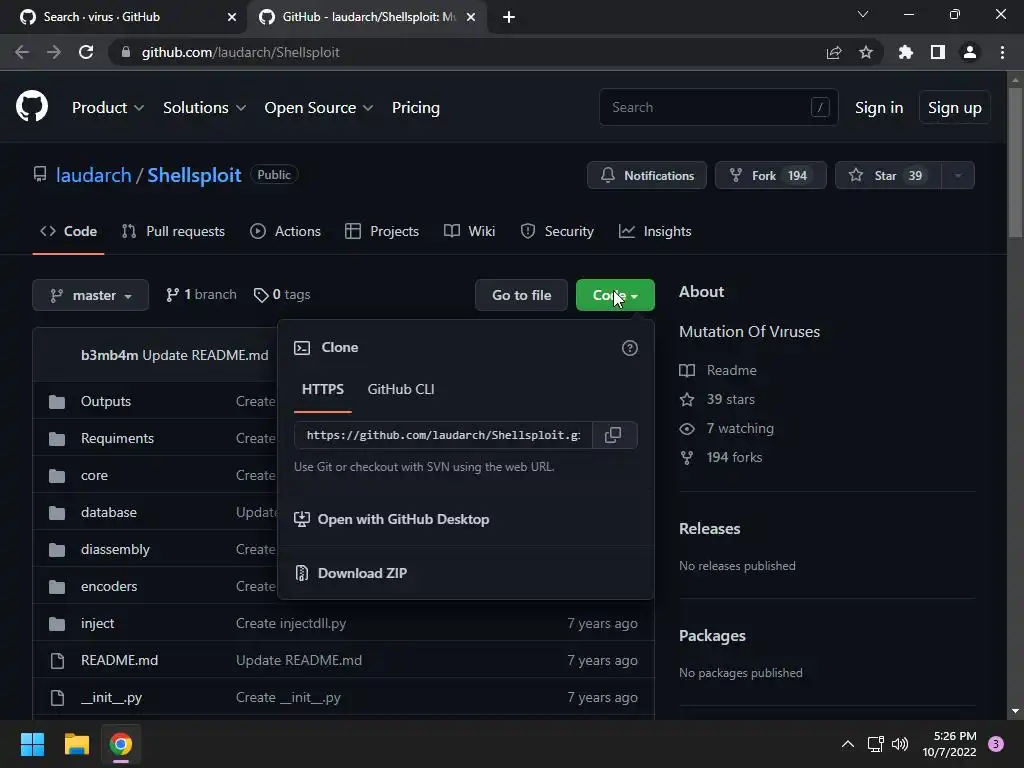Close the Search virus GitHub tab

232,17
